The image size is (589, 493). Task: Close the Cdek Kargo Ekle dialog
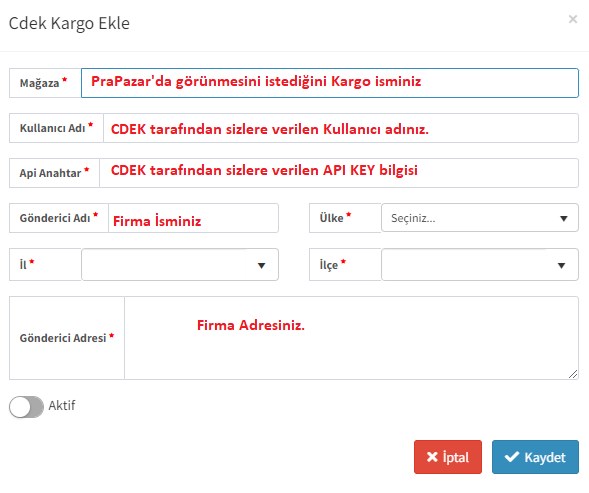point(572,19)
